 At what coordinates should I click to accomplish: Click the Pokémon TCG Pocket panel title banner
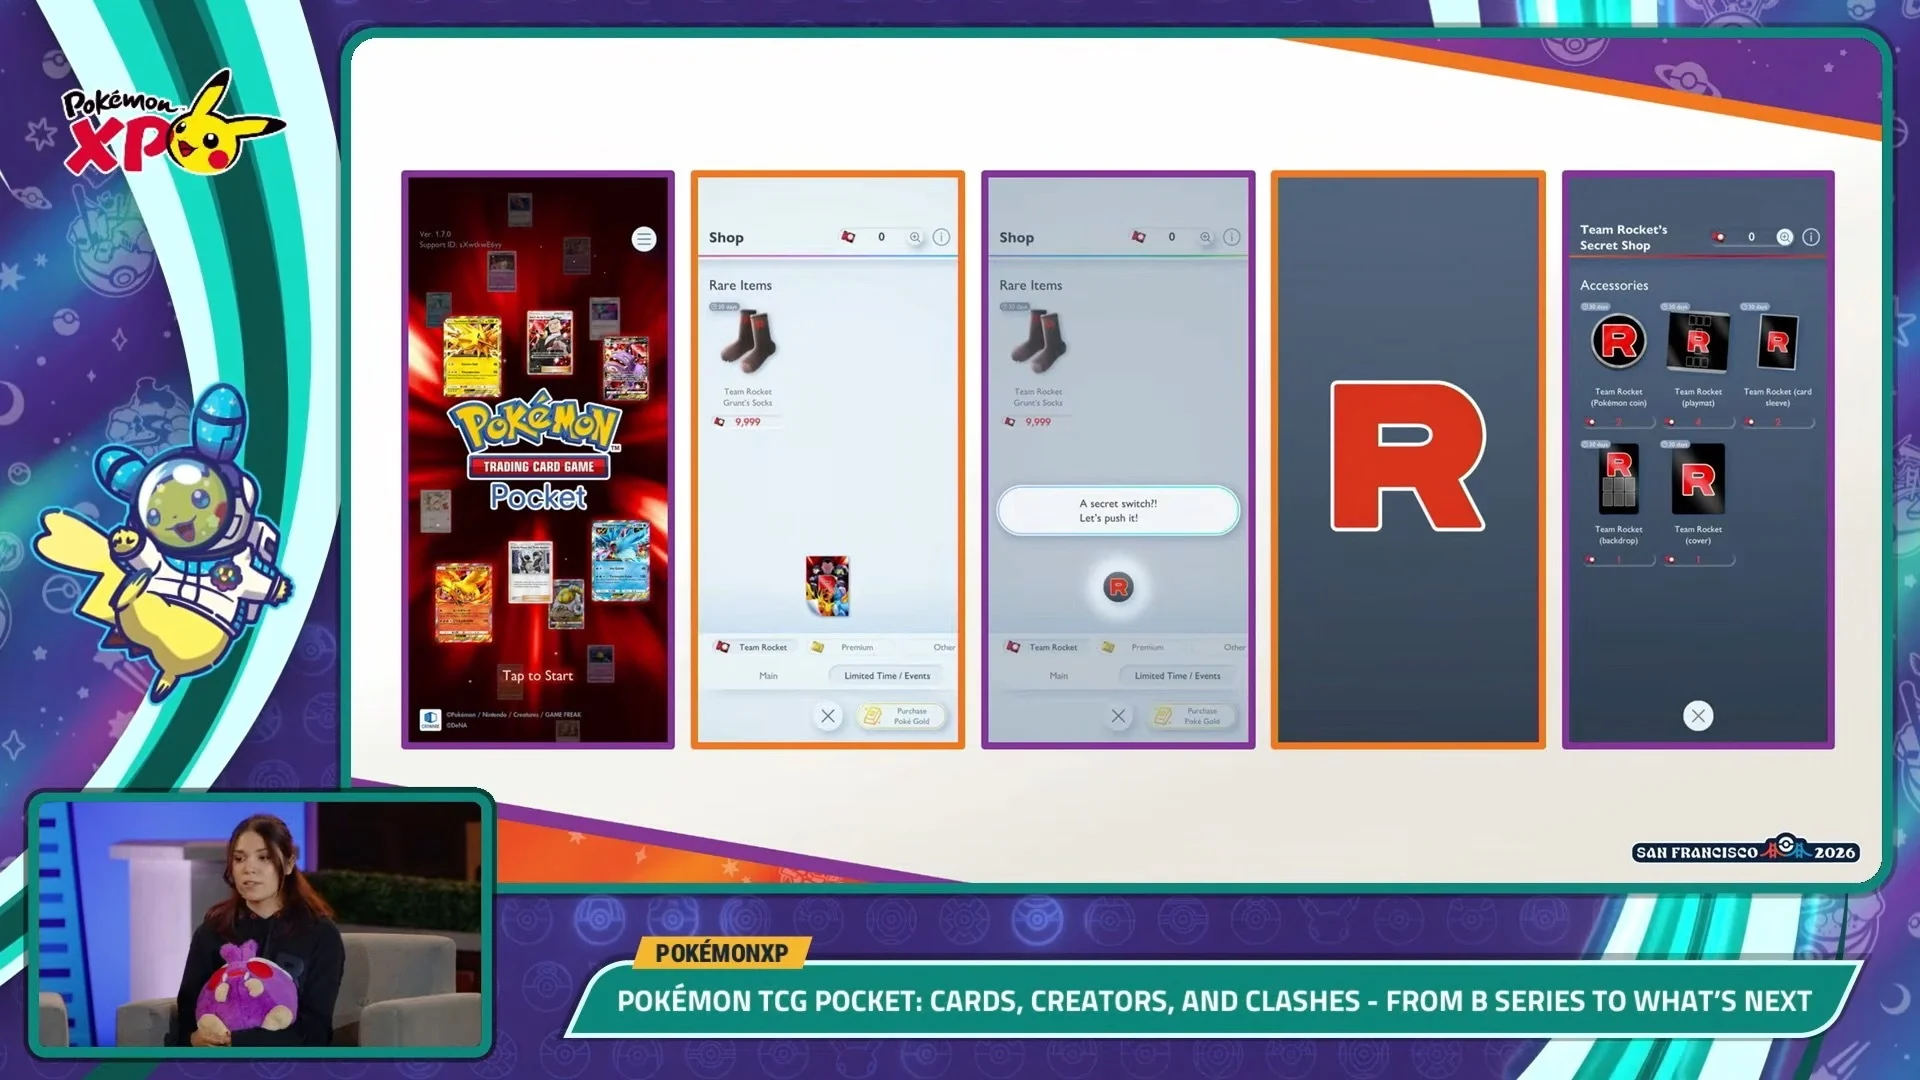pyautogui.click(x=1214, y=1000)
